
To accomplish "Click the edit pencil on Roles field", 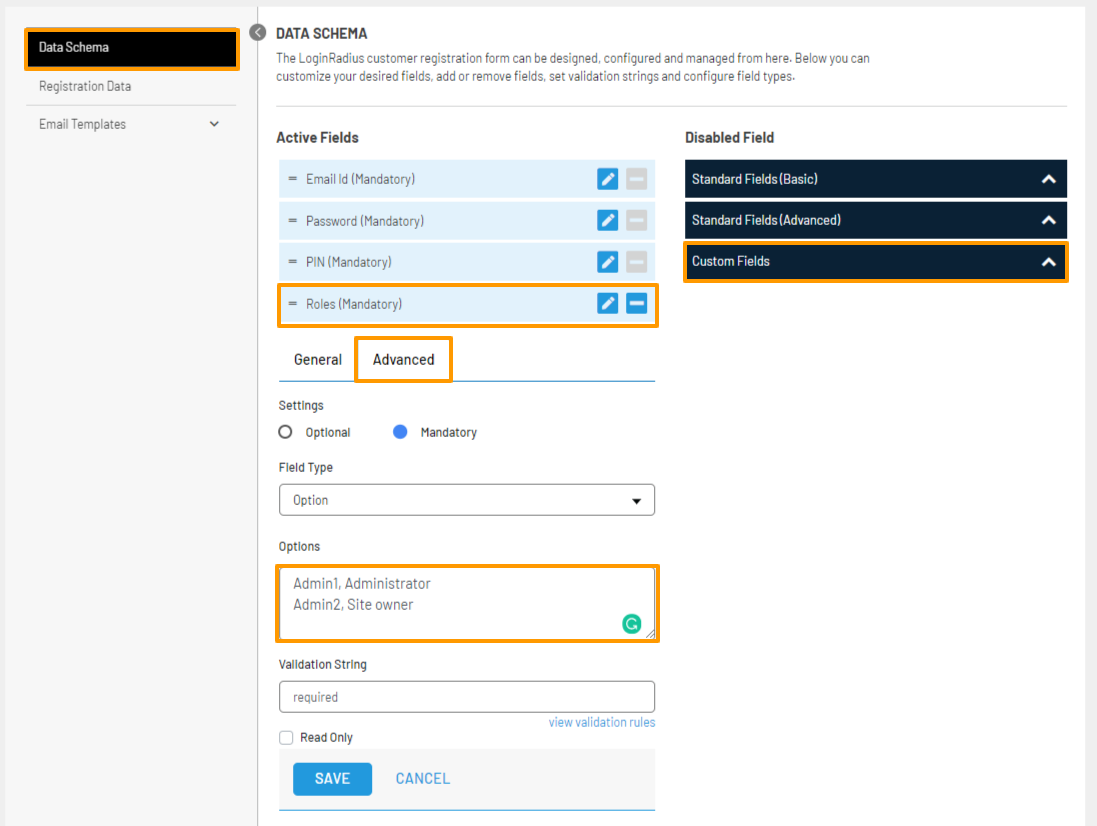I will click(x=607, y=303).
